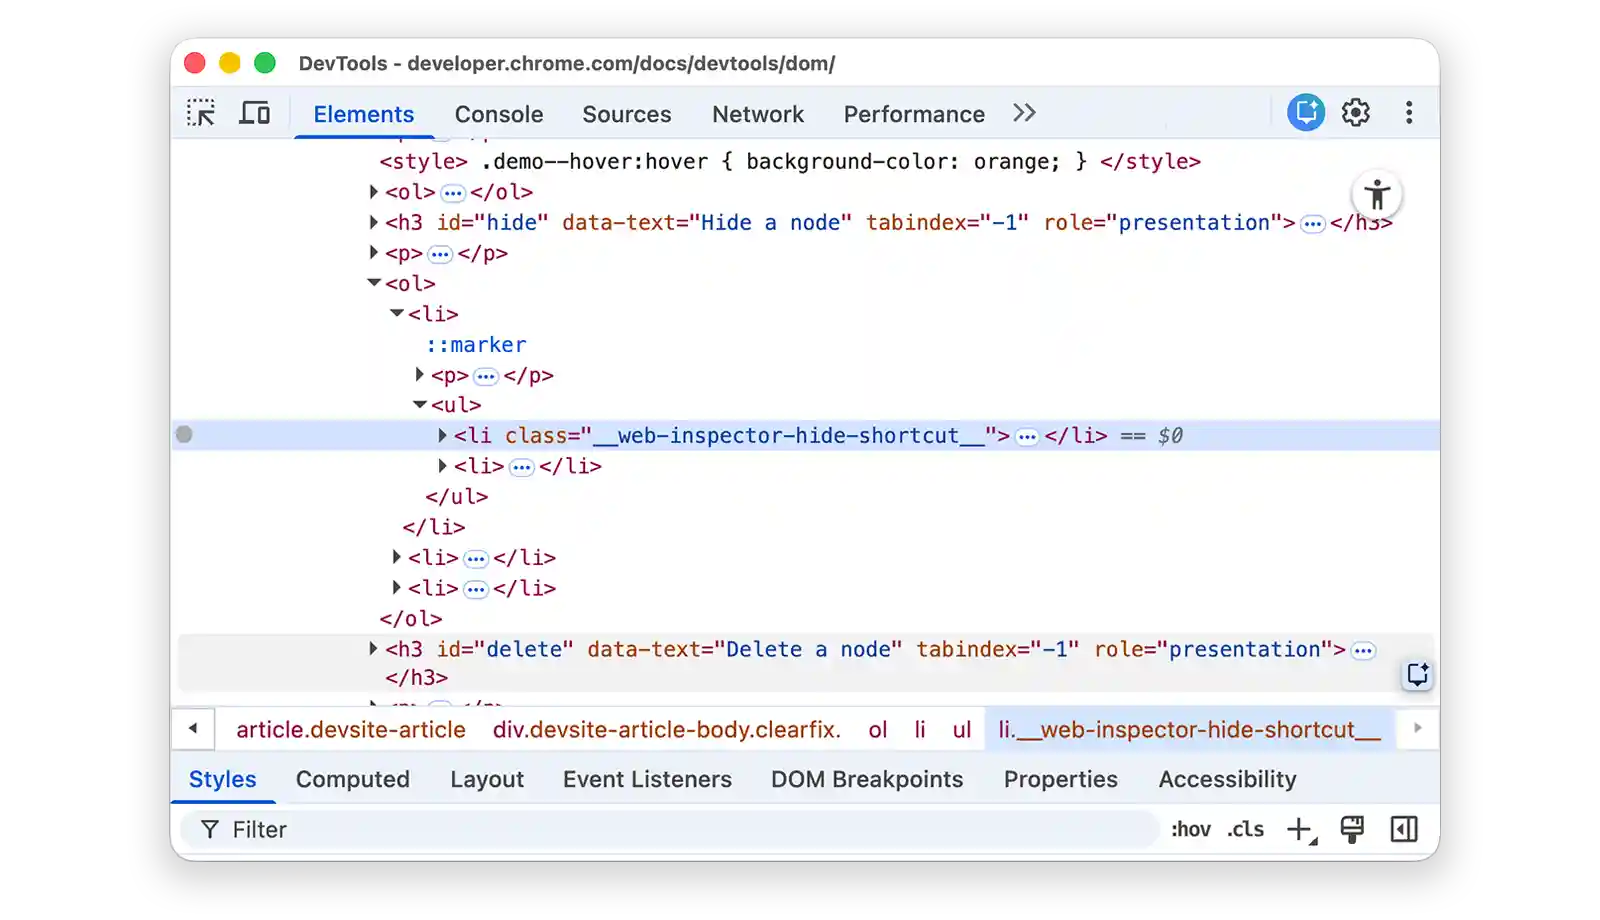Switch to the Console tab
Viewport: 1600px width, 920px height.
[x=498, y=114]
